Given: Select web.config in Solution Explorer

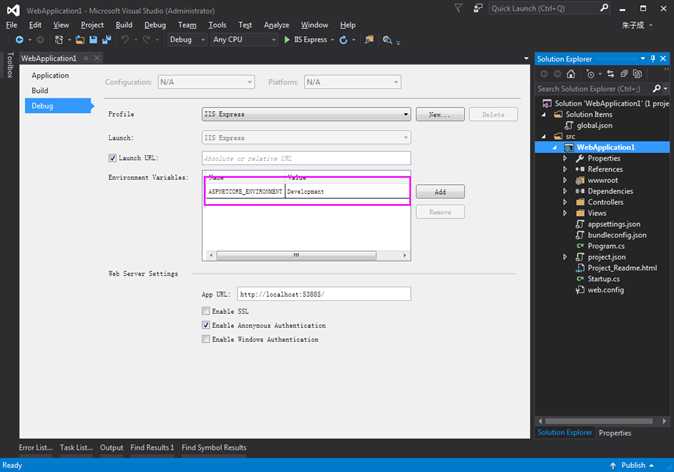Looking at the screenshot, I should coord(605,290).
